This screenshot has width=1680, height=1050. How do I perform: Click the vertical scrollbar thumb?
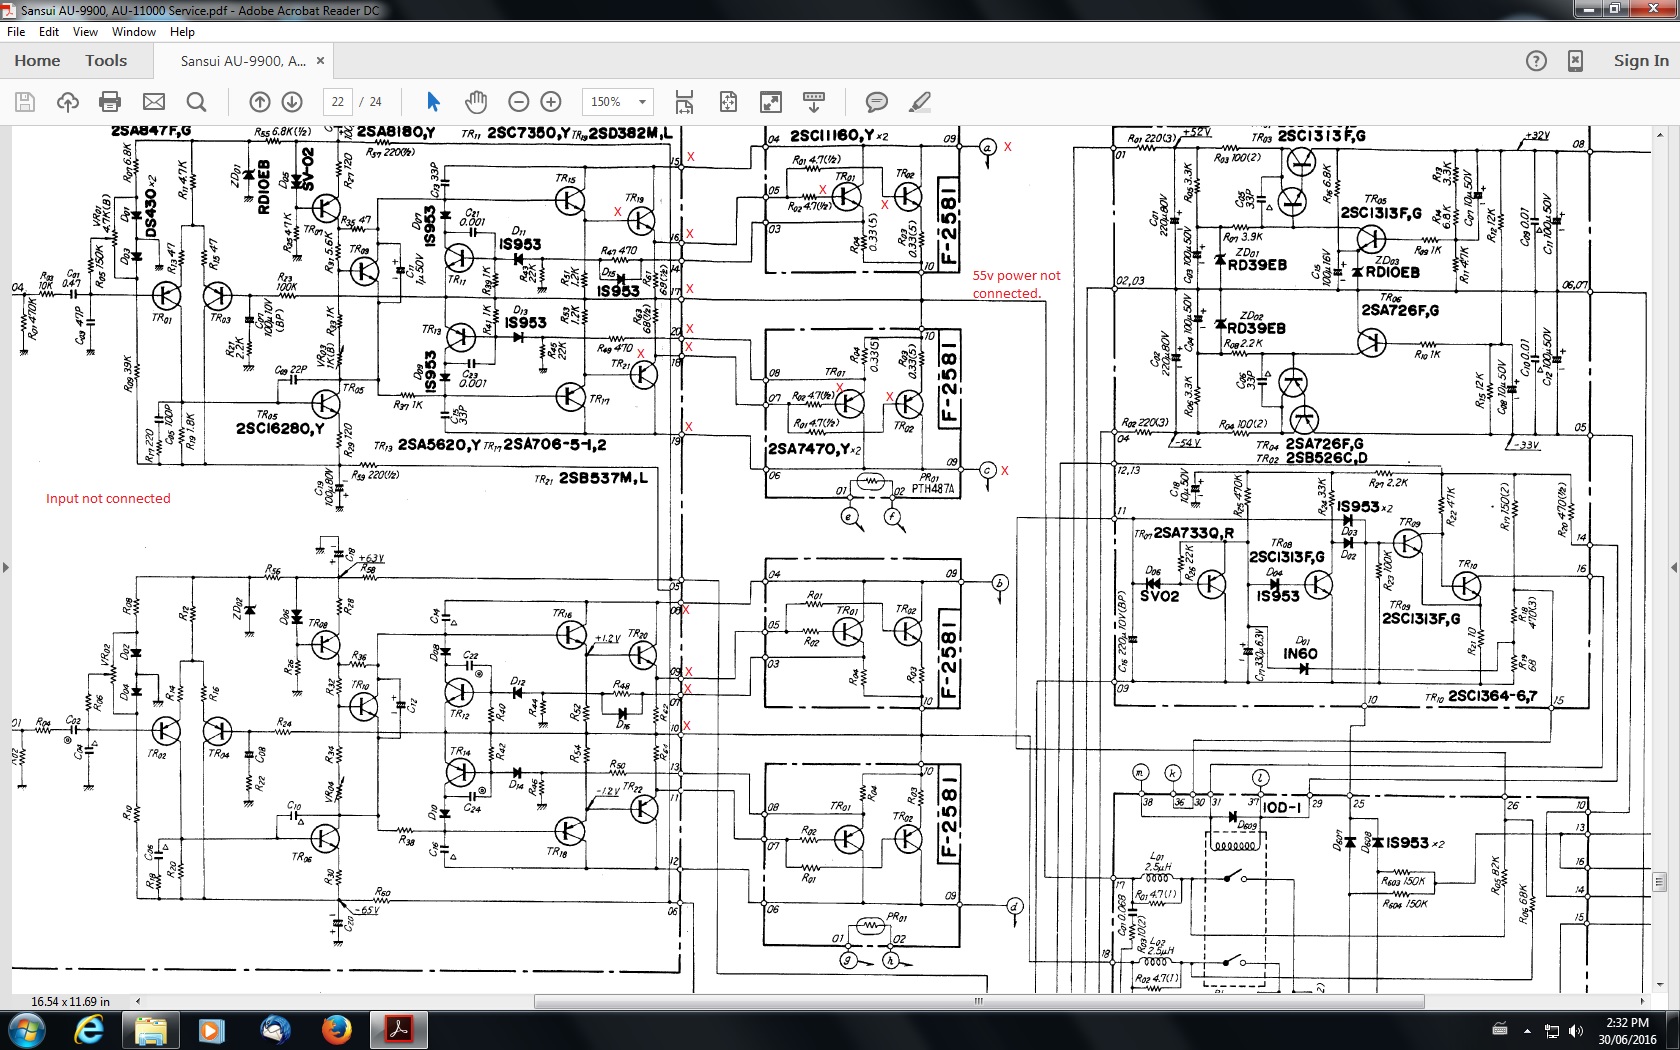[1660, 882]
